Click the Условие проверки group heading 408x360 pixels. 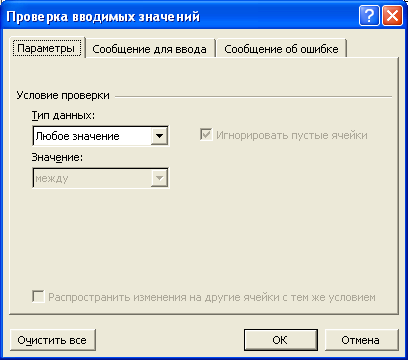click(63, 96)
